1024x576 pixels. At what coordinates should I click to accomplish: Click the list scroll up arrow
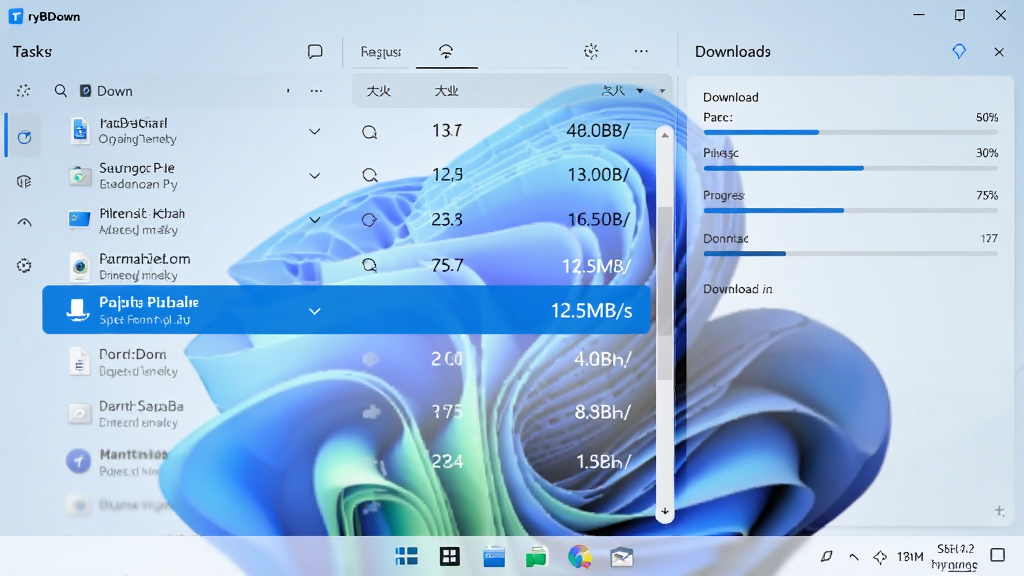pos(665,135)
